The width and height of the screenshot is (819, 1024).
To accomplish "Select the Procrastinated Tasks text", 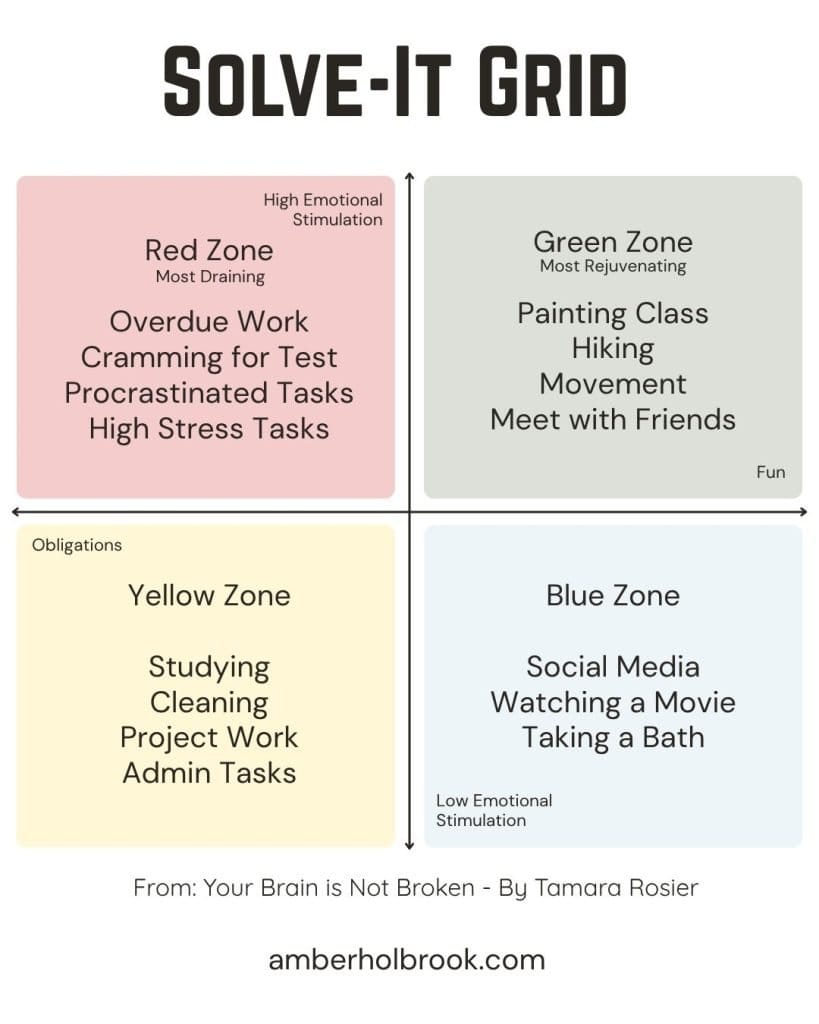I will pyautogui.click(x=209, y=393).
